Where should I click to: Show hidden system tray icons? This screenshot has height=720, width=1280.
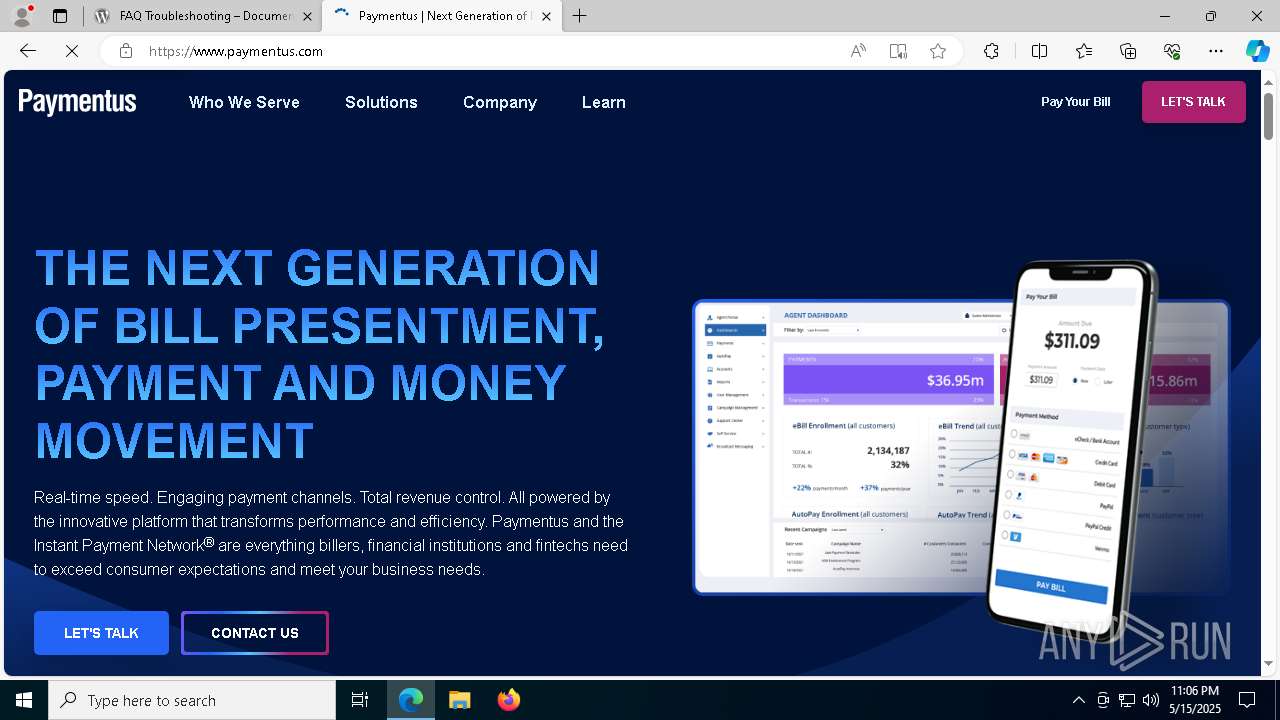(1078, 700)
